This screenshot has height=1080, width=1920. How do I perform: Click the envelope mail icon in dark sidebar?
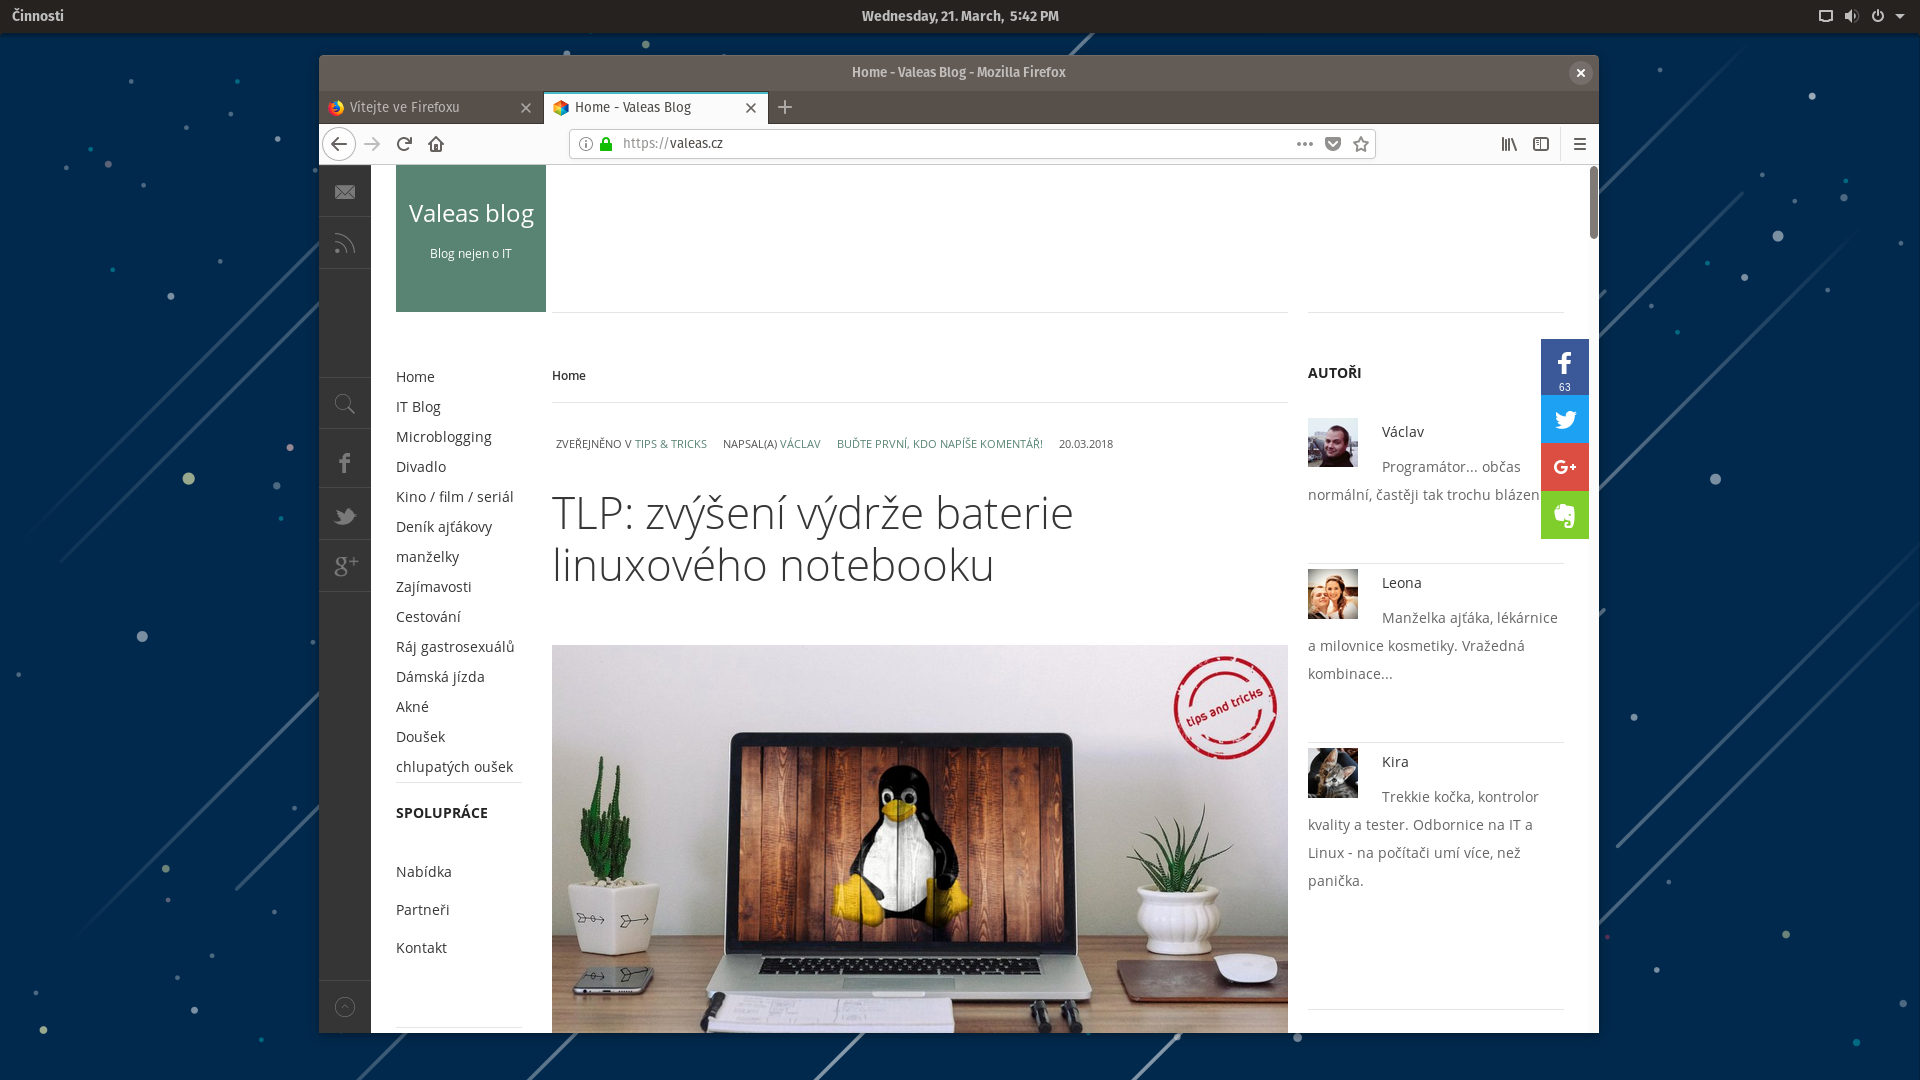pyautogui.click(x=345, y=192)
